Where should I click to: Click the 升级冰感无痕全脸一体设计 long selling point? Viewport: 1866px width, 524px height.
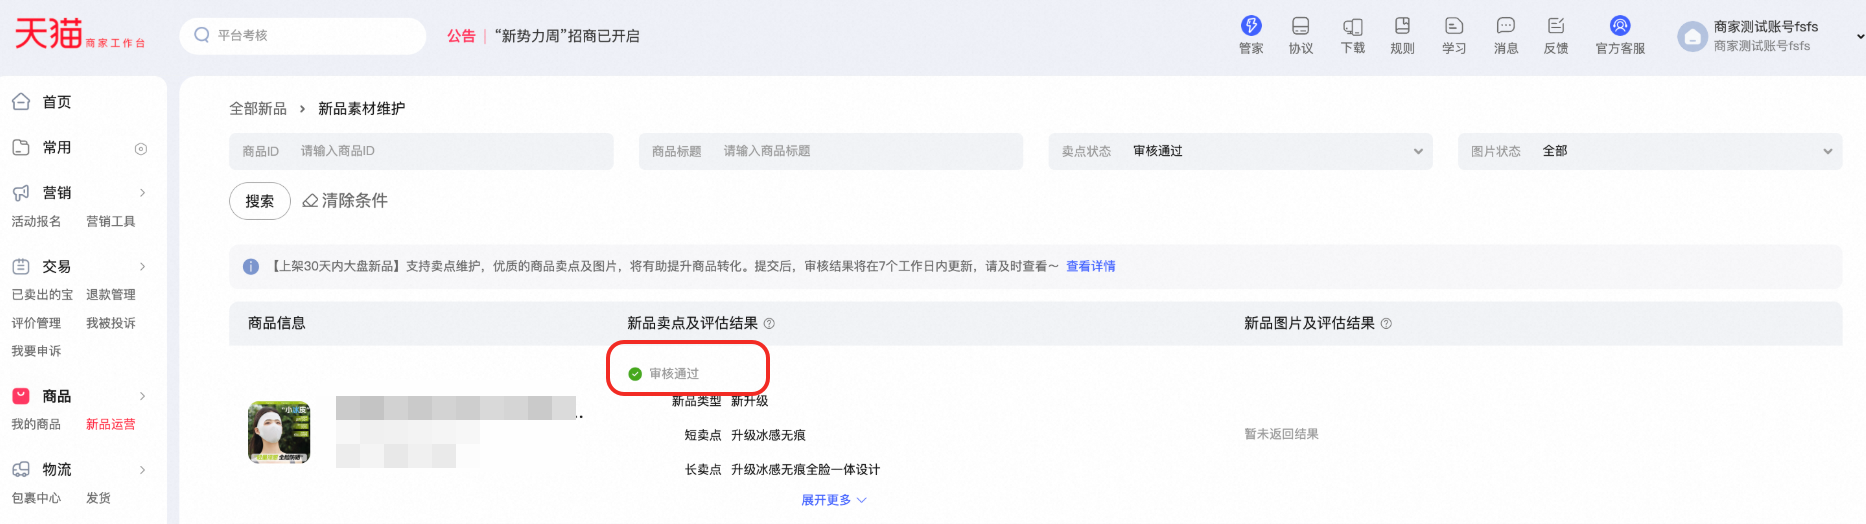(x=805, y=469)
